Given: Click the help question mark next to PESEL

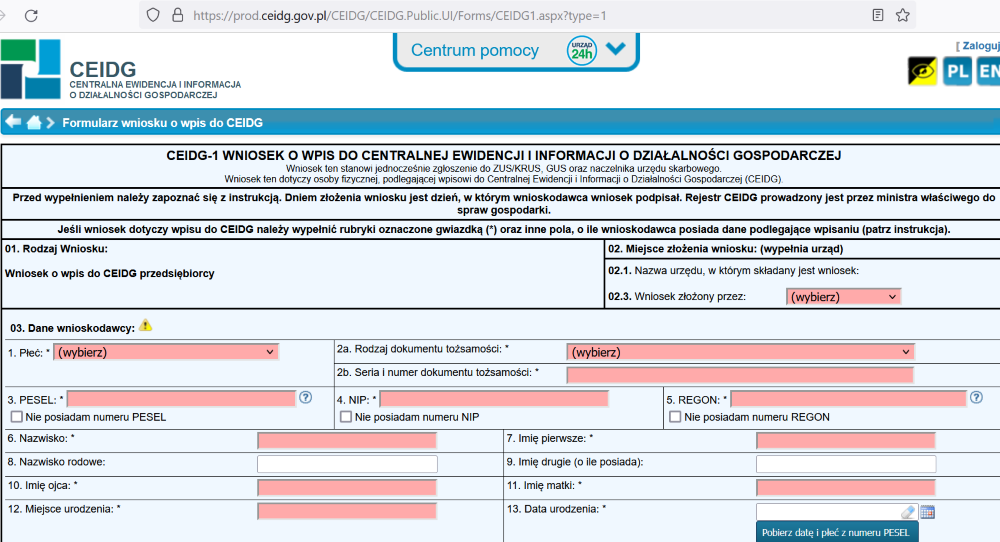Looking at the screenshot, I should tap(305, 398).
